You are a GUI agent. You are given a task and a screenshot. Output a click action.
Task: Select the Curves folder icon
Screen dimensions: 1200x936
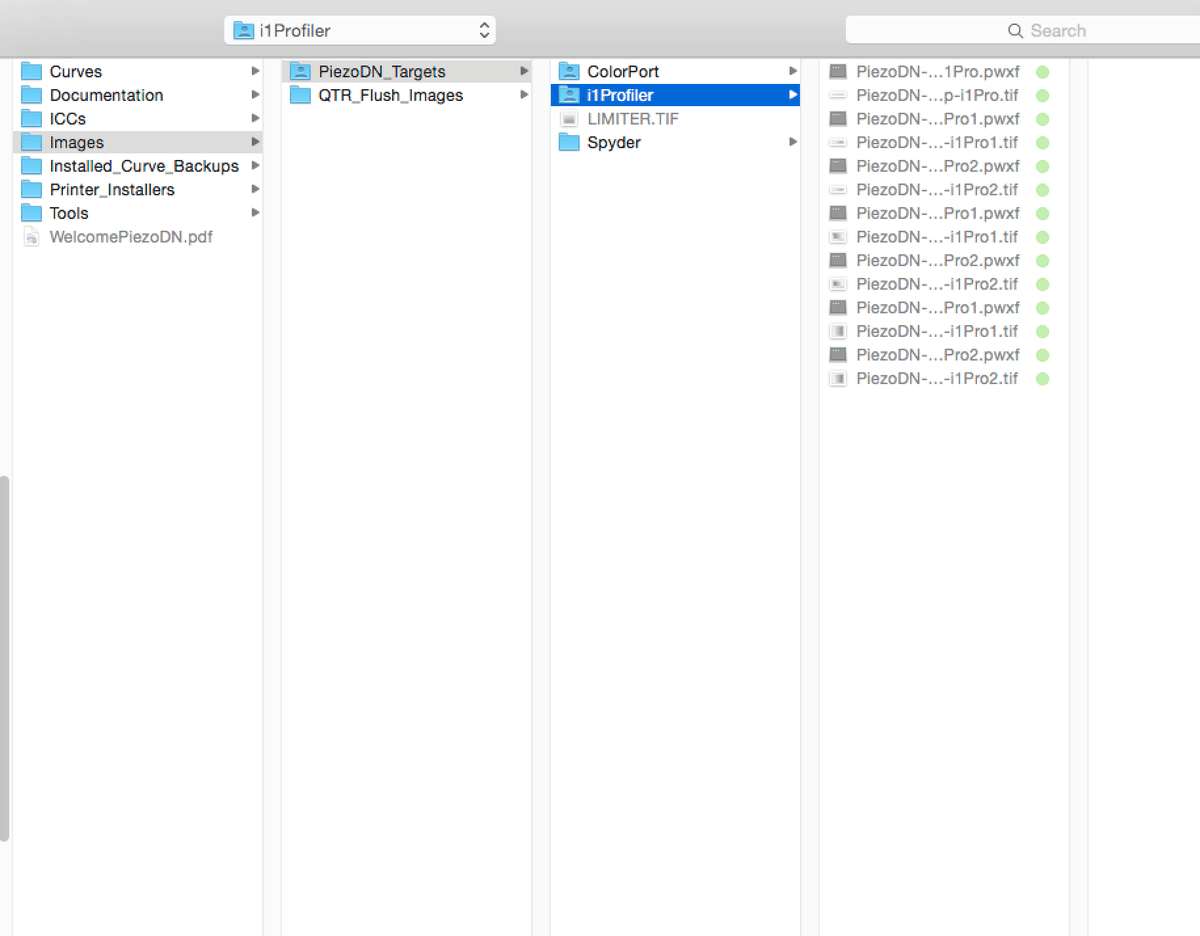32,71
